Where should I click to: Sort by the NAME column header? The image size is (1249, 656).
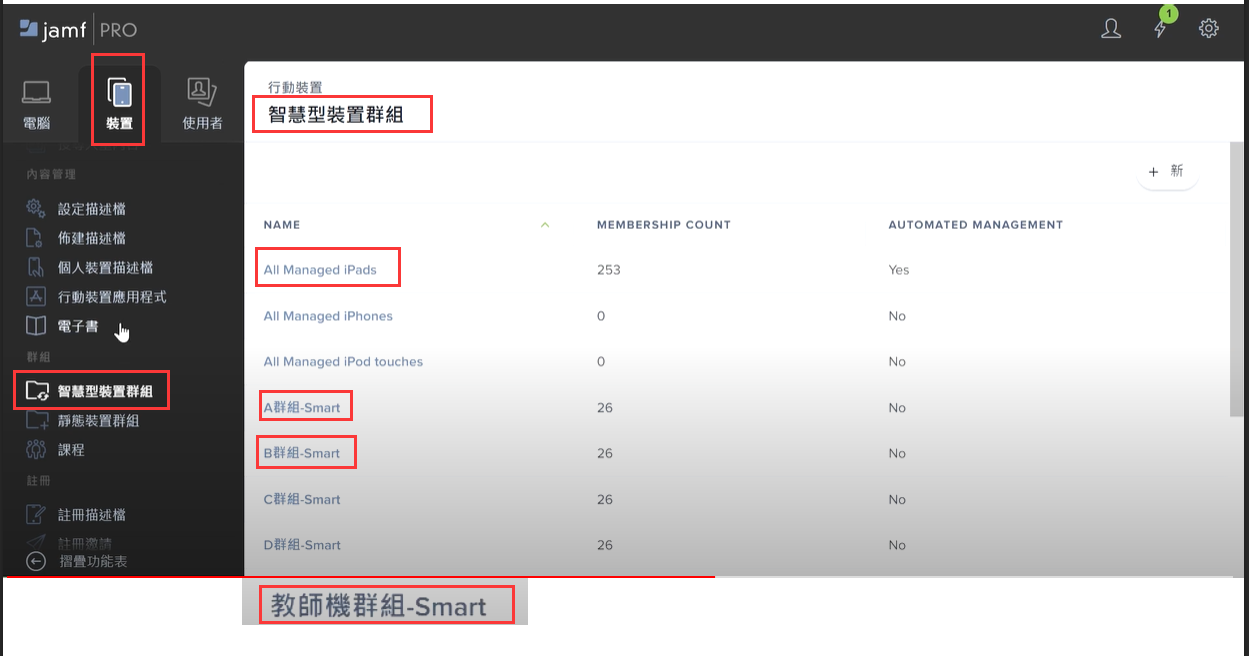point(282,225)
